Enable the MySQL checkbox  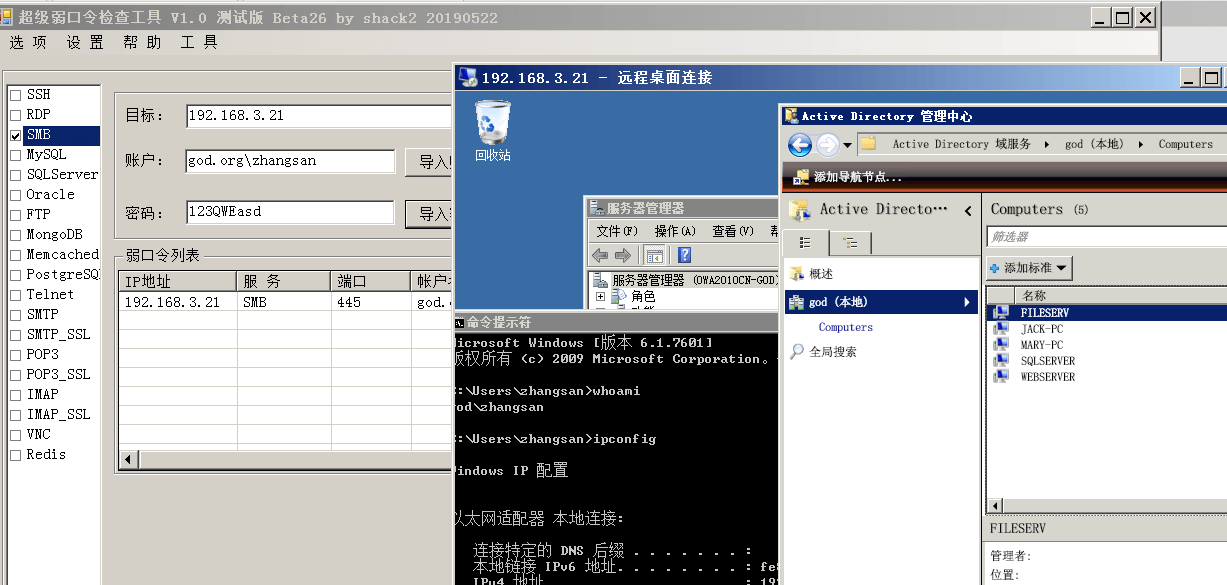tap(16, 155)
